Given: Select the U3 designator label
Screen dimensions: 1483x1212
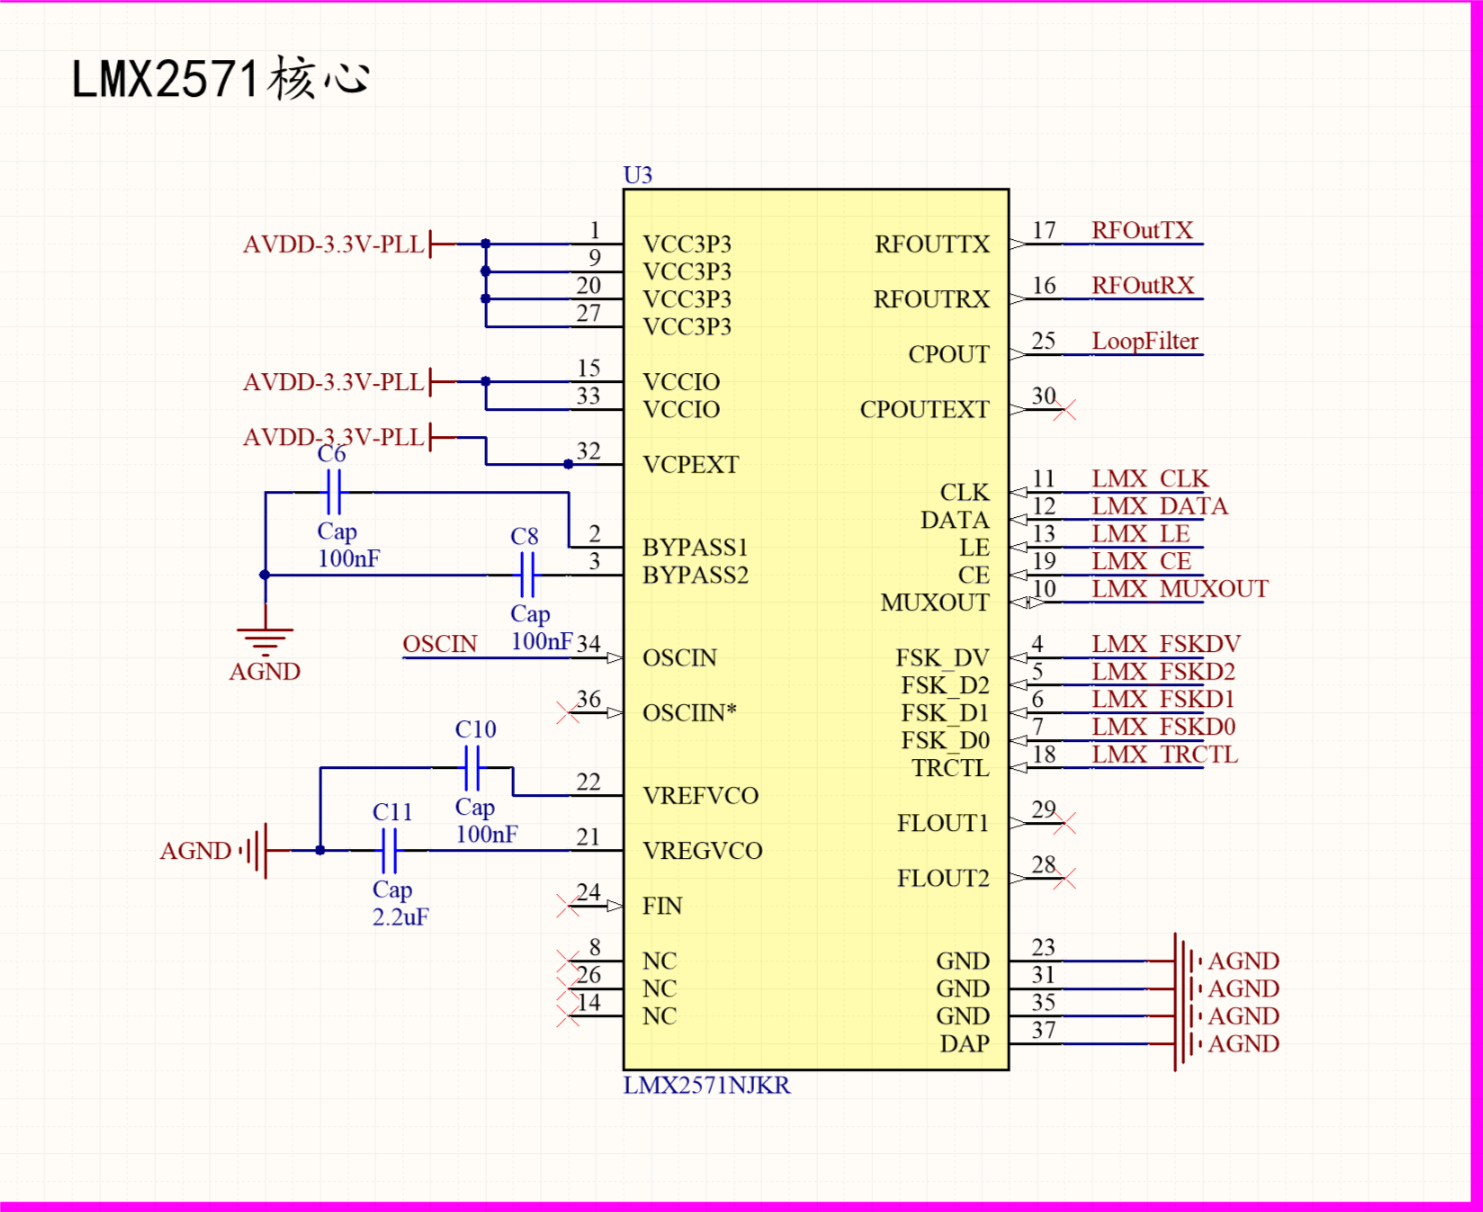Looking at the screenshot, I should point(638,175).
